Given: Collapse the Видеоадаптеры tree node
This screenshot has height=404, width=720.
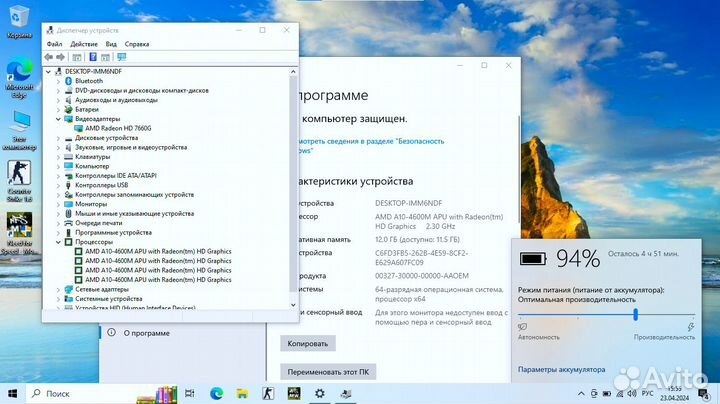Looking at the screenshot, I should 57,119.
